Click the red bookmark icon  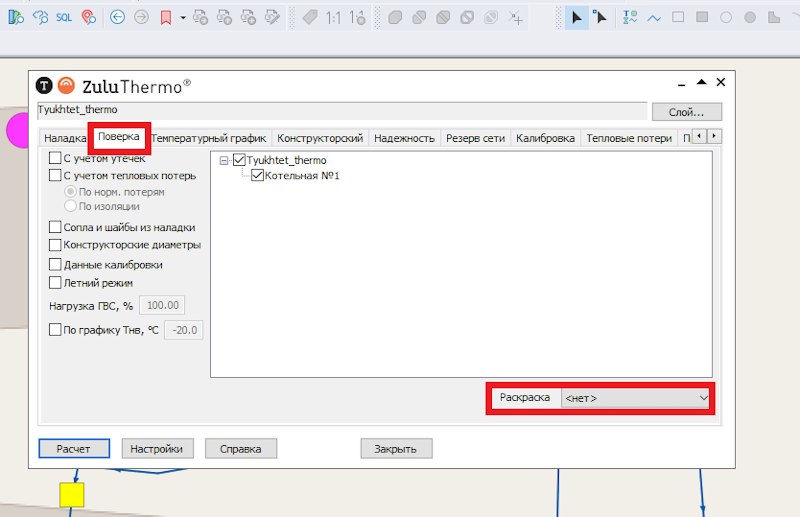pyautogui.click(x=166, y=17)
